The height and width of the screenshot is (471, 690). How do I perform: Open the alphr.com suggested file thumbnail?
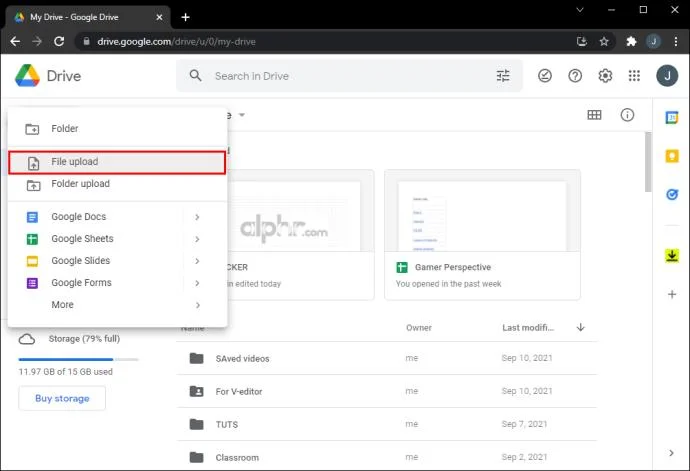pyautogui.click(x=298, y=216)
